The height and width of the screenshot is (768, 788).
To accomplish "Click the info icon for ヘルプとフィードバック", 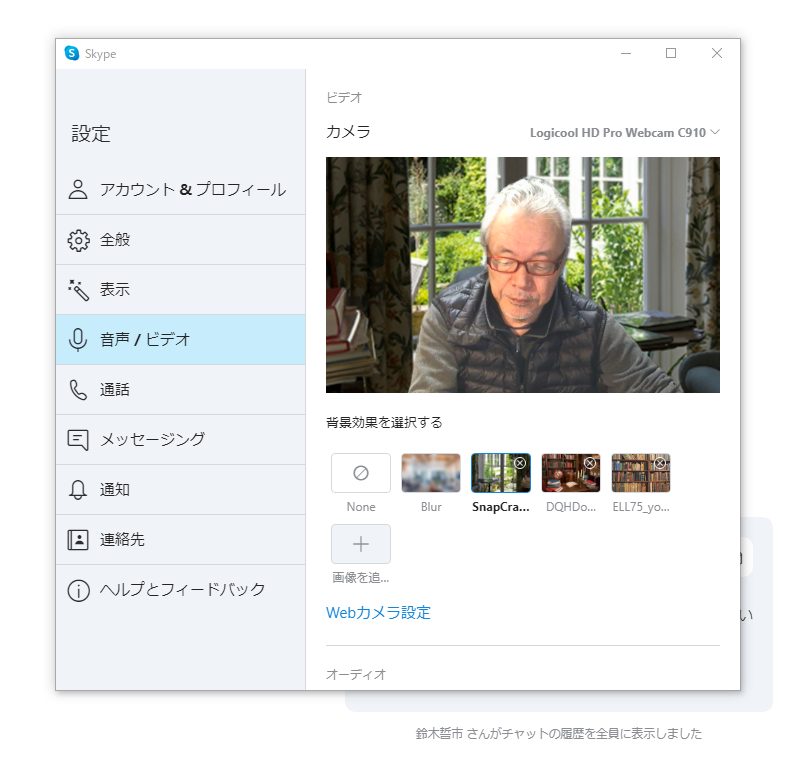I will coord(78,590).
